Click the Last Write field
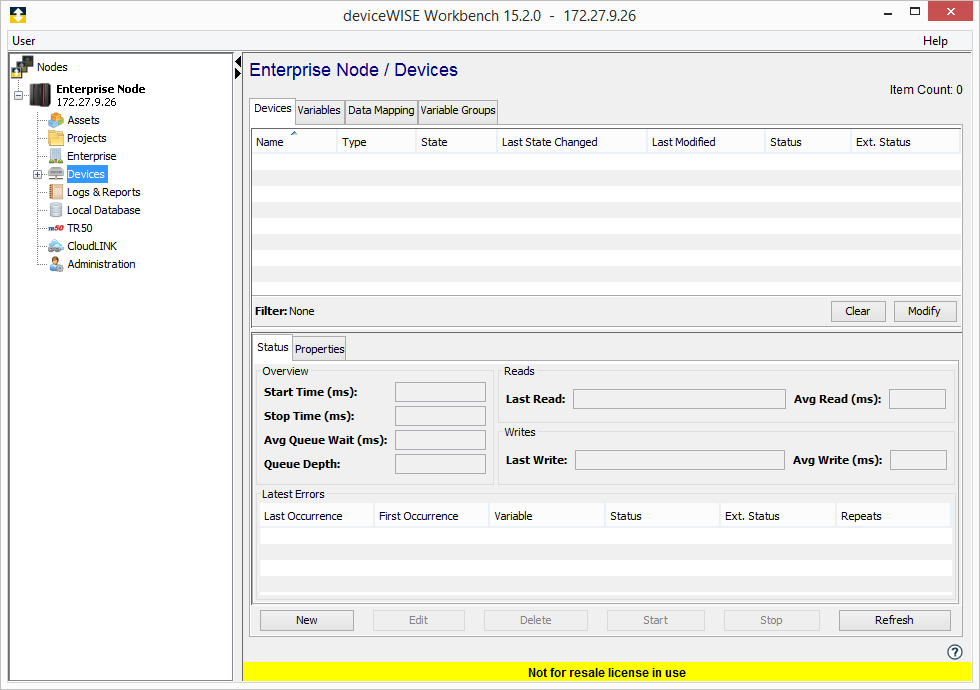Image resolution: width=980 pixels, height=690 pixels. click(x=679, y=460)
